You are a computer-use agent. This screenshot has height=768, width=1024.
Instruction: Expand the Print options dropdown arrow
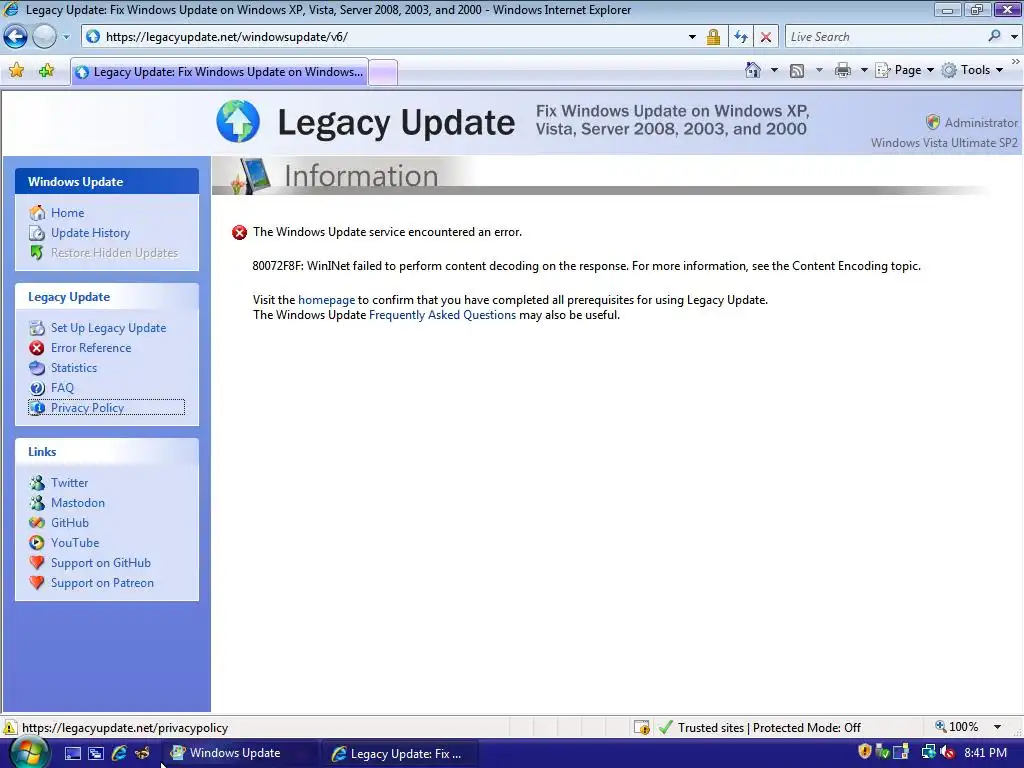863,70
